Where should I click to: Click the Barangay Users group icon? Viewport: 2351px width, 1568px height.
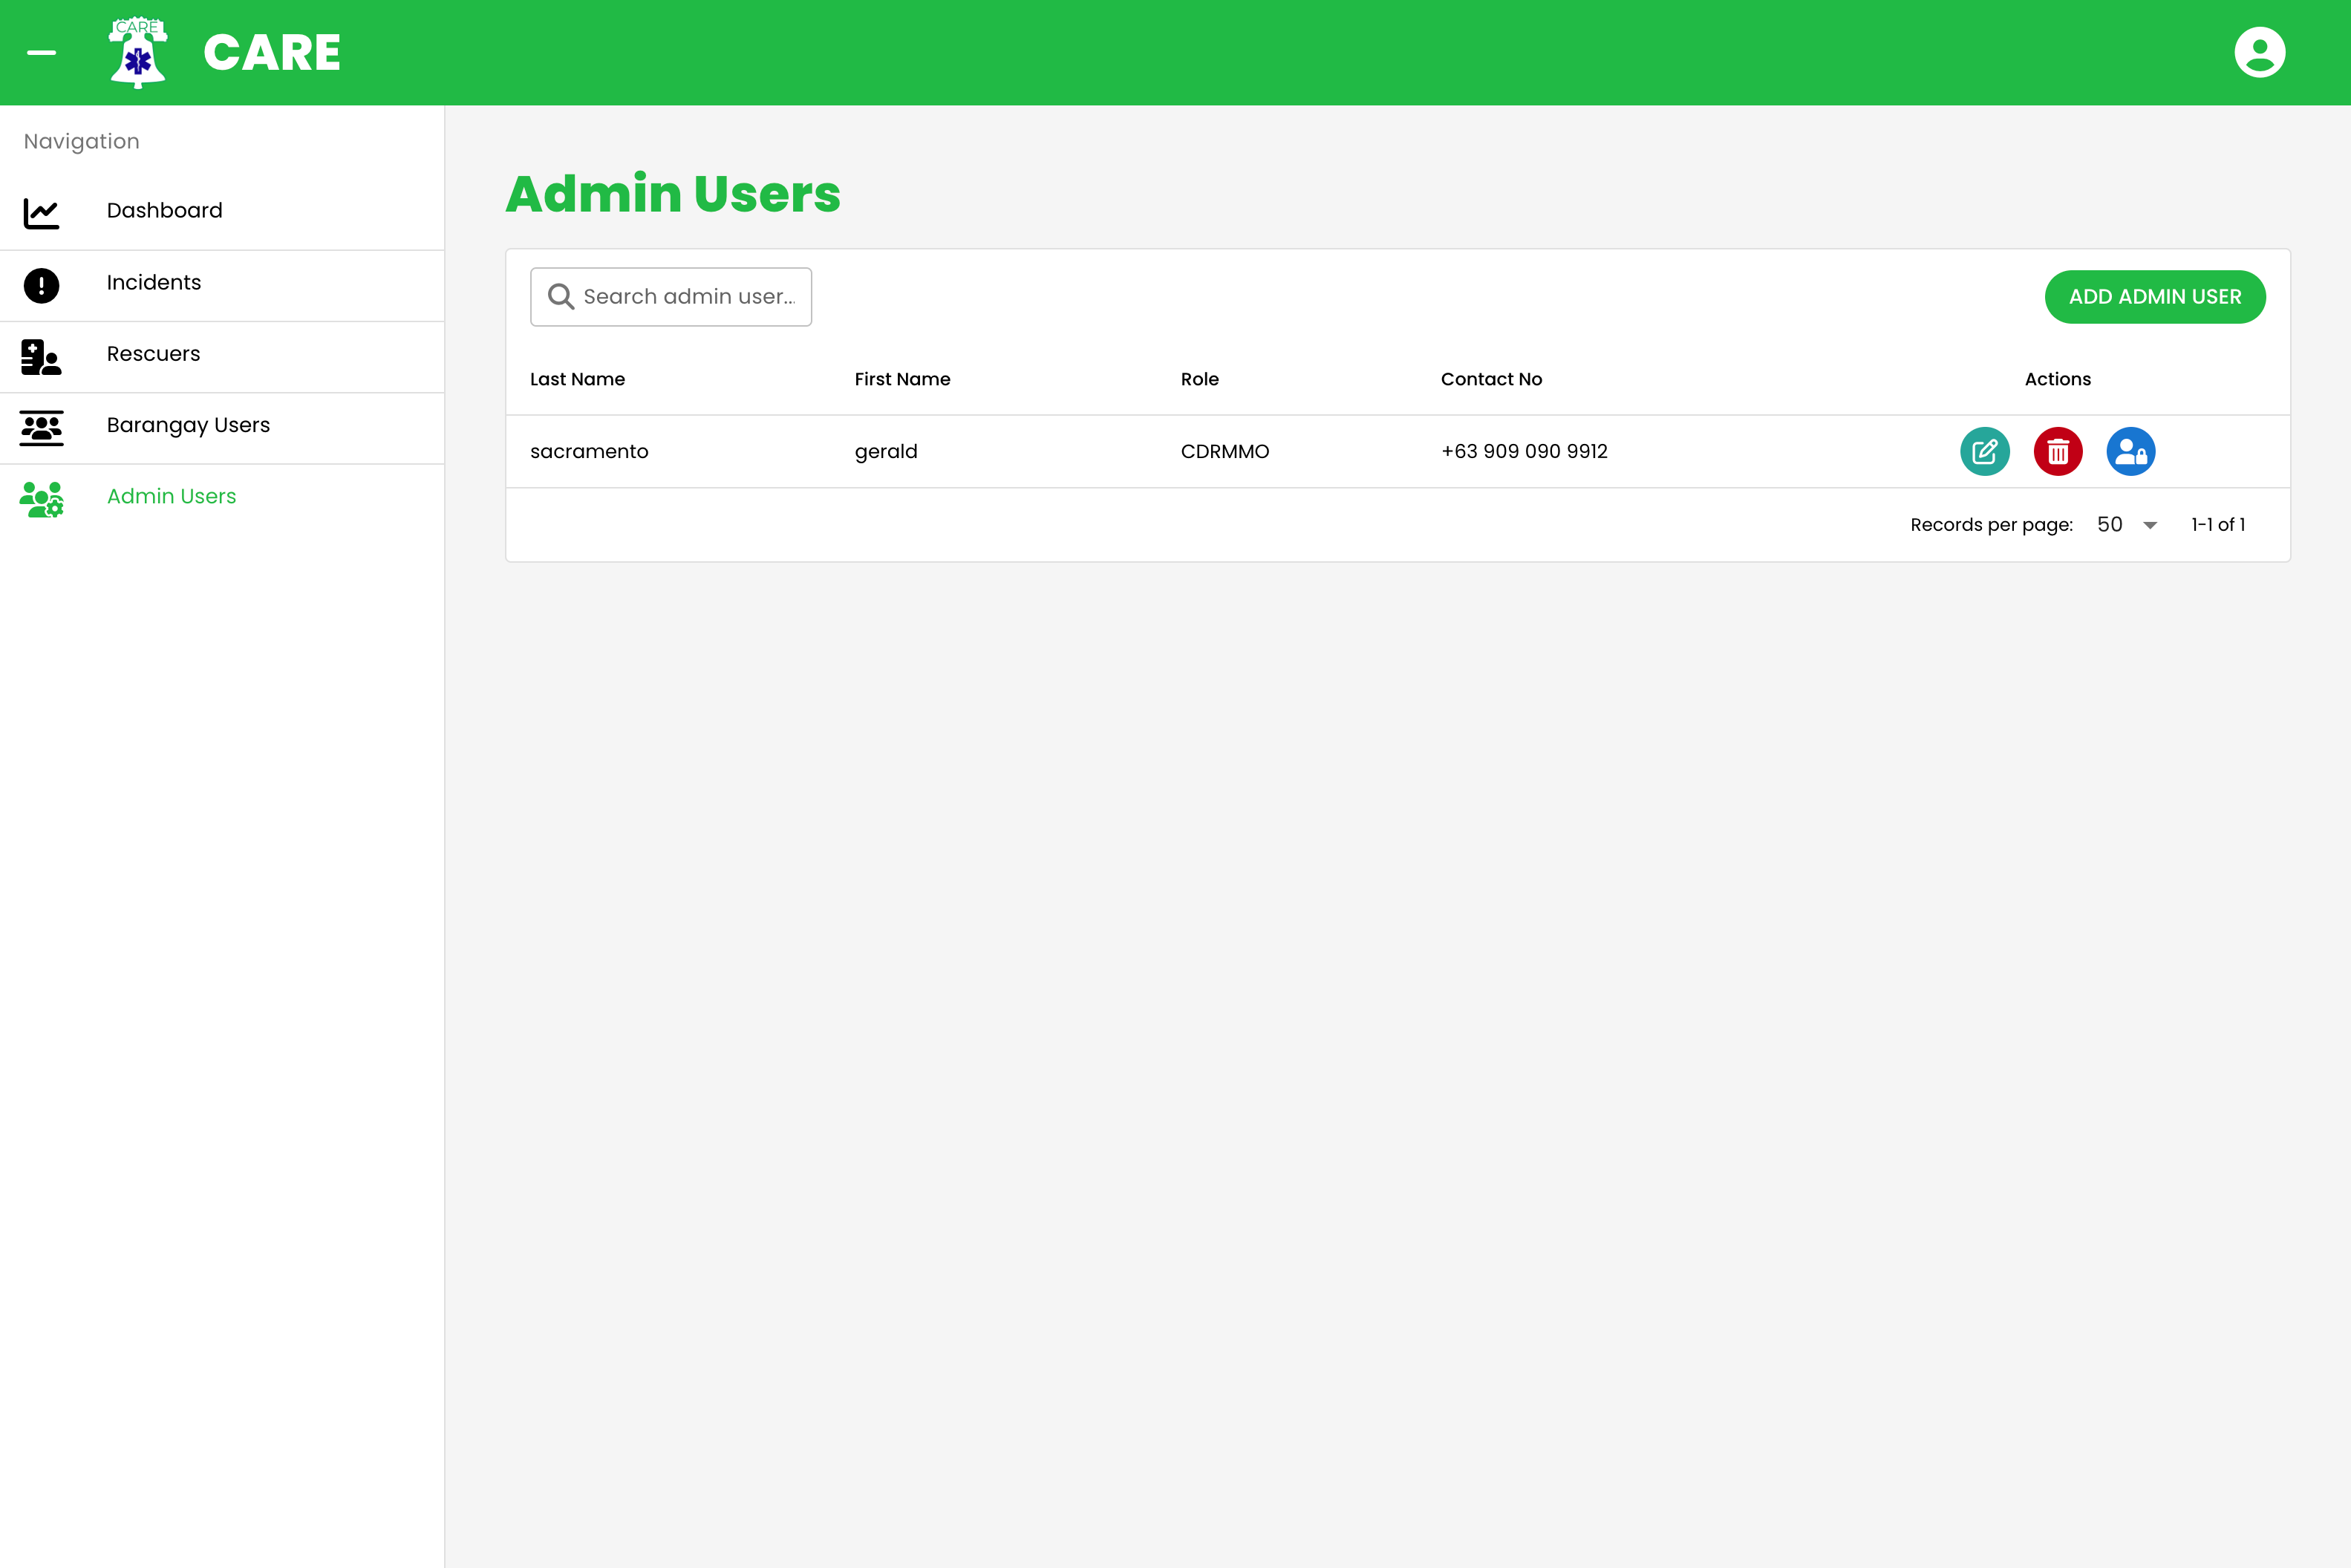point(41,428)
